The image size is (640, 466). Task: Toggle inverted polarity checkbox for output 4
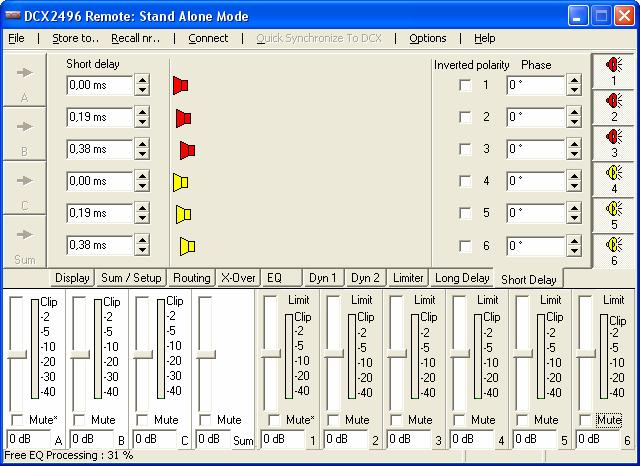coord(465,182)
